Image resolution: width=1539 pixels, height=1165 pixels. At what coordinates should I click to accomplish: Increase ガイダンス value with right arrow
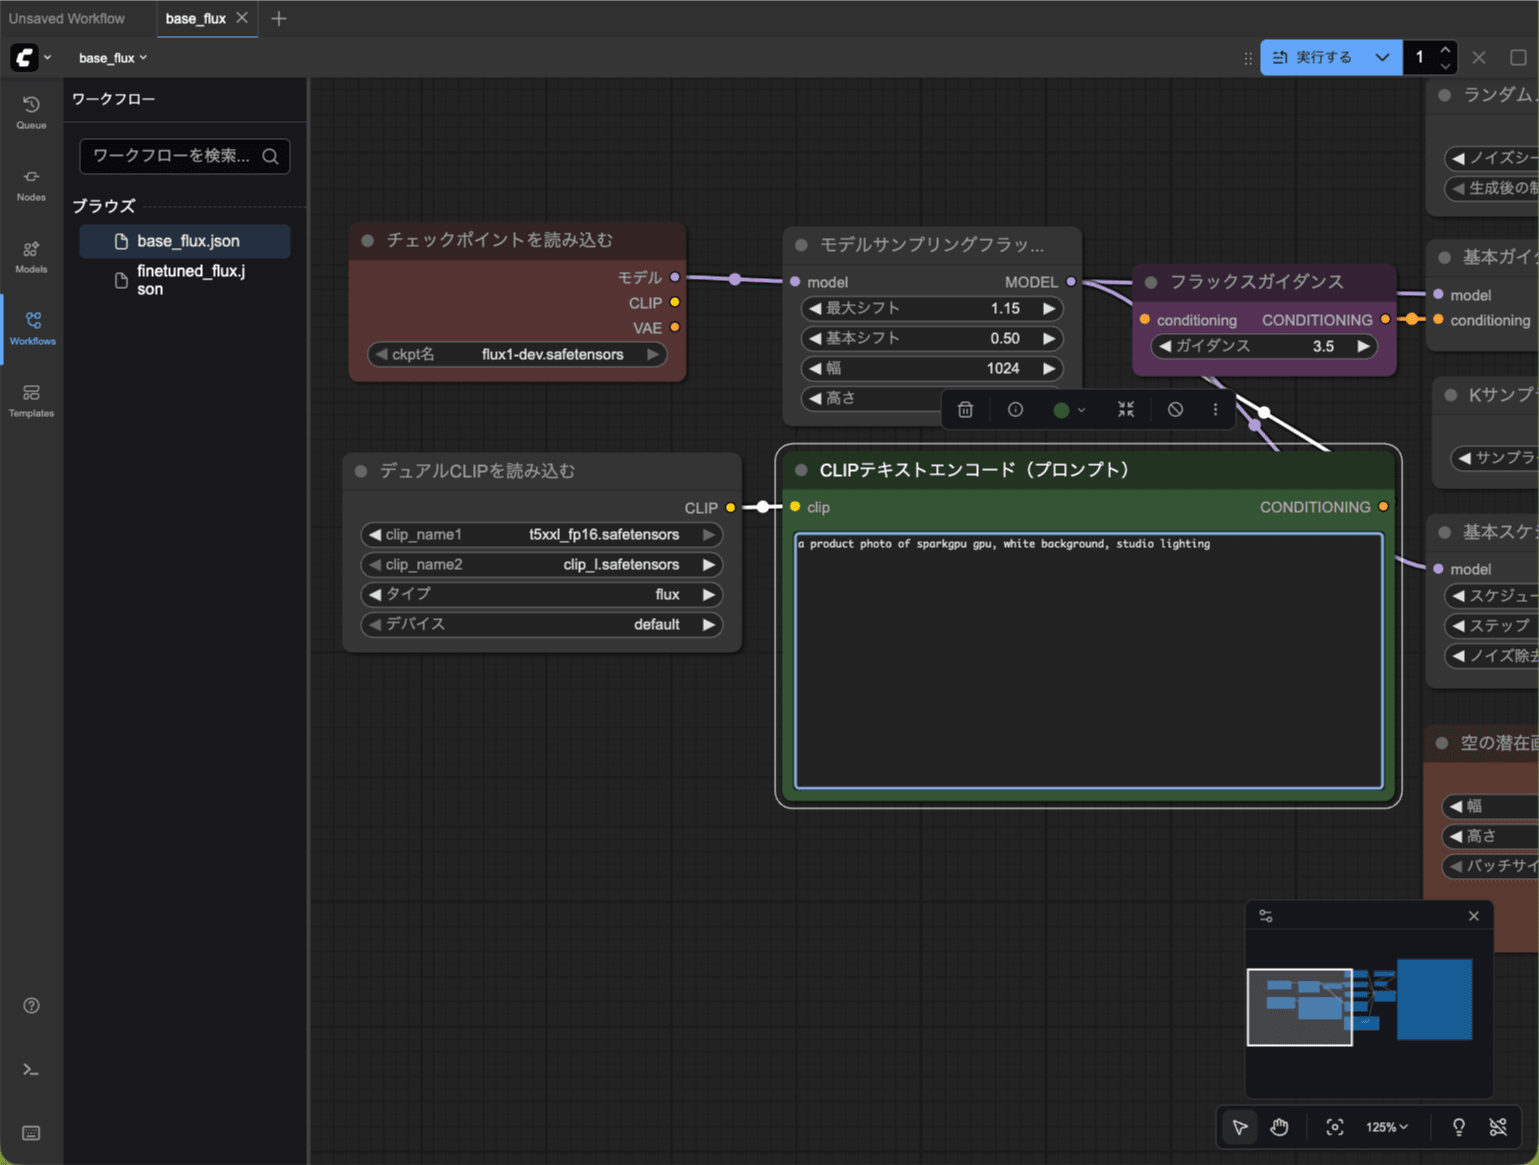pos(1363,346)
